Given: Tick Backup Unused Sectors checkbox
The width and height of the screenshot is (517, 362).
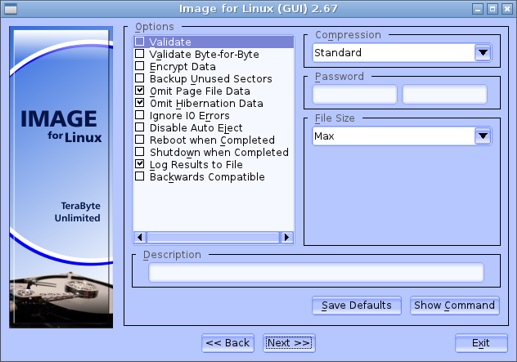Looking at the screenshot, I should [140, 78].
